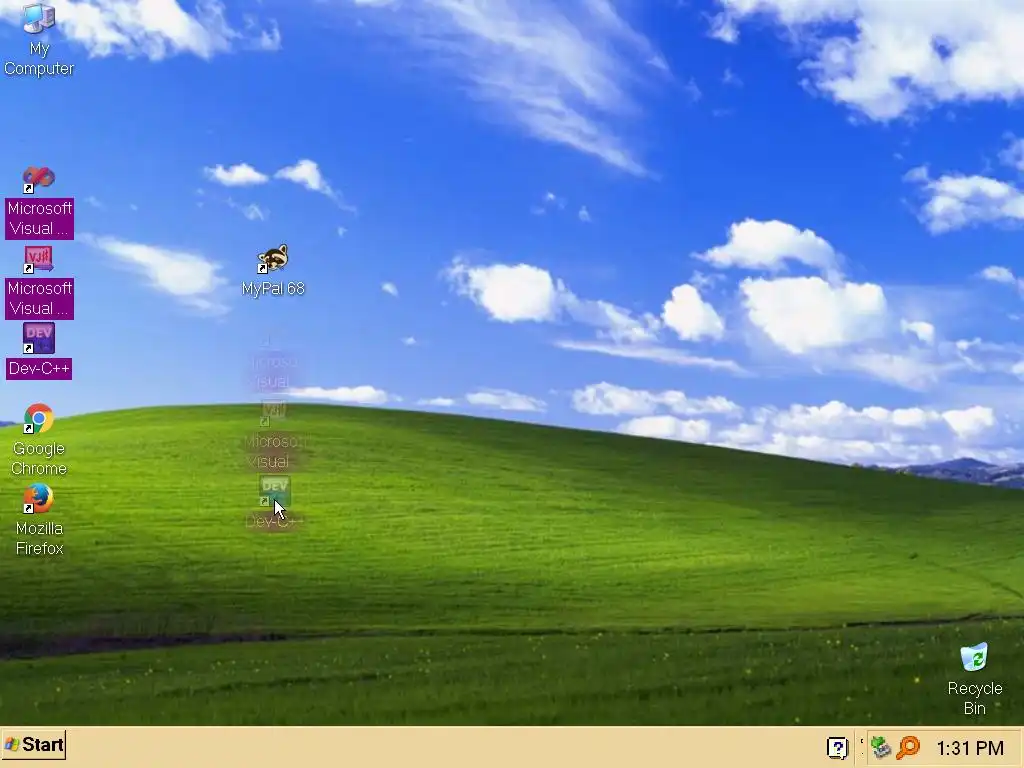1024x768 pixels.
Task: Select the My Computer desktop icon
Action: pyautogui.click(x=39, y=40)
